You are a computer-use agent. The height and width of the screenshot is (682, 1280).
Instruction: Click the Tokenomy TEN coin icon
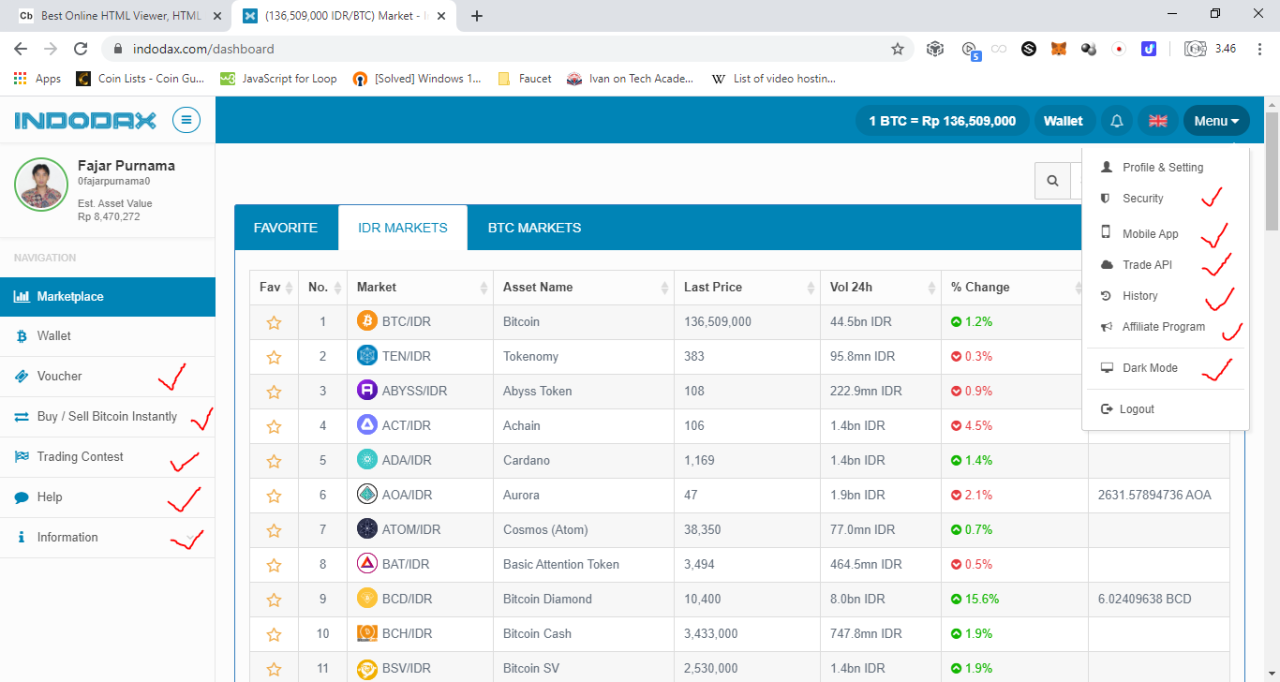(x=367, y=356)
